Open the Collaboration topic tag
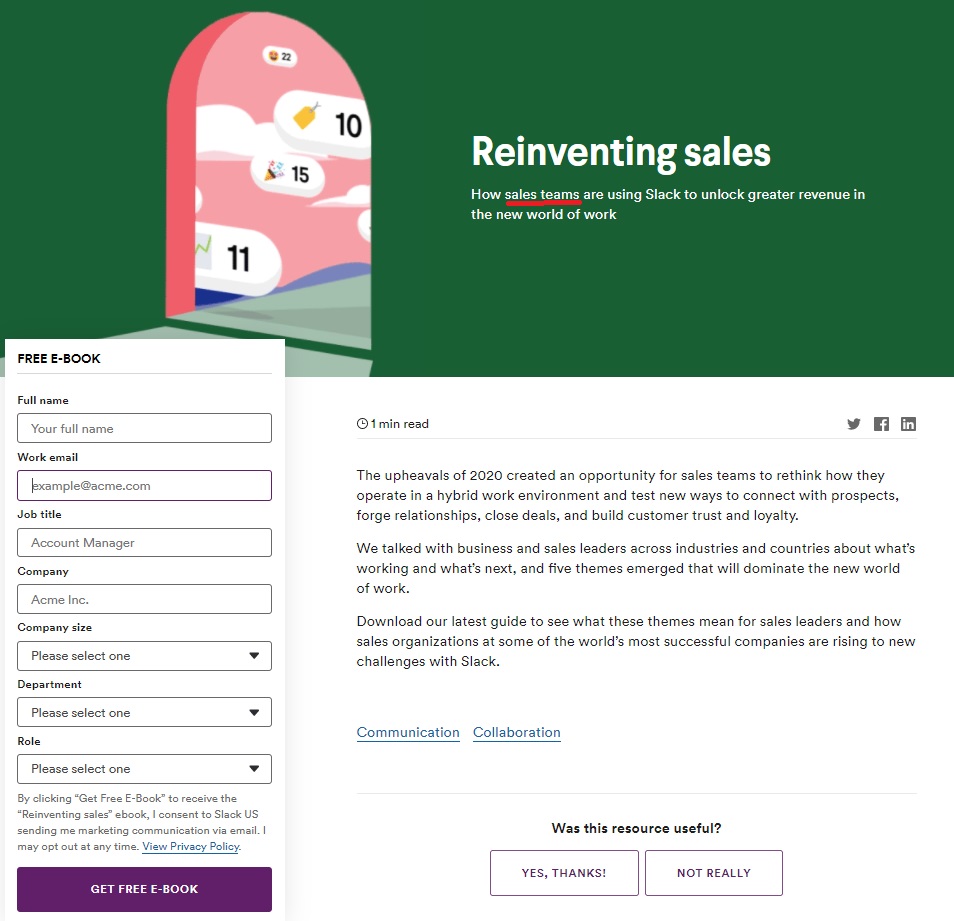Viewport: 954px width, 921px height. tap(516, 732)
